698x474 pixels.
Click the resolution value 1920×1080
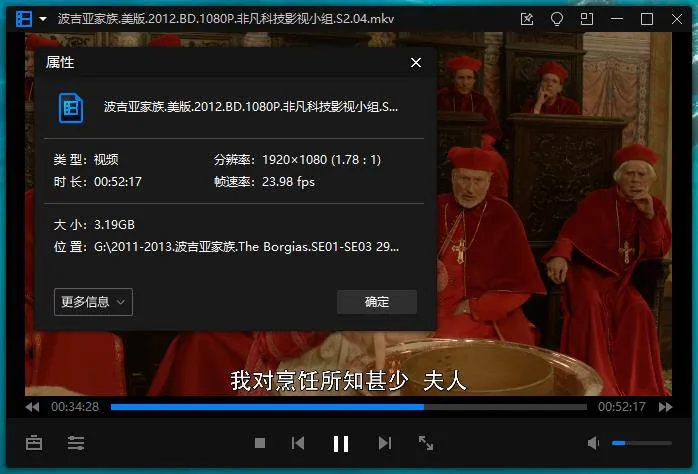[x=321, y=160]
